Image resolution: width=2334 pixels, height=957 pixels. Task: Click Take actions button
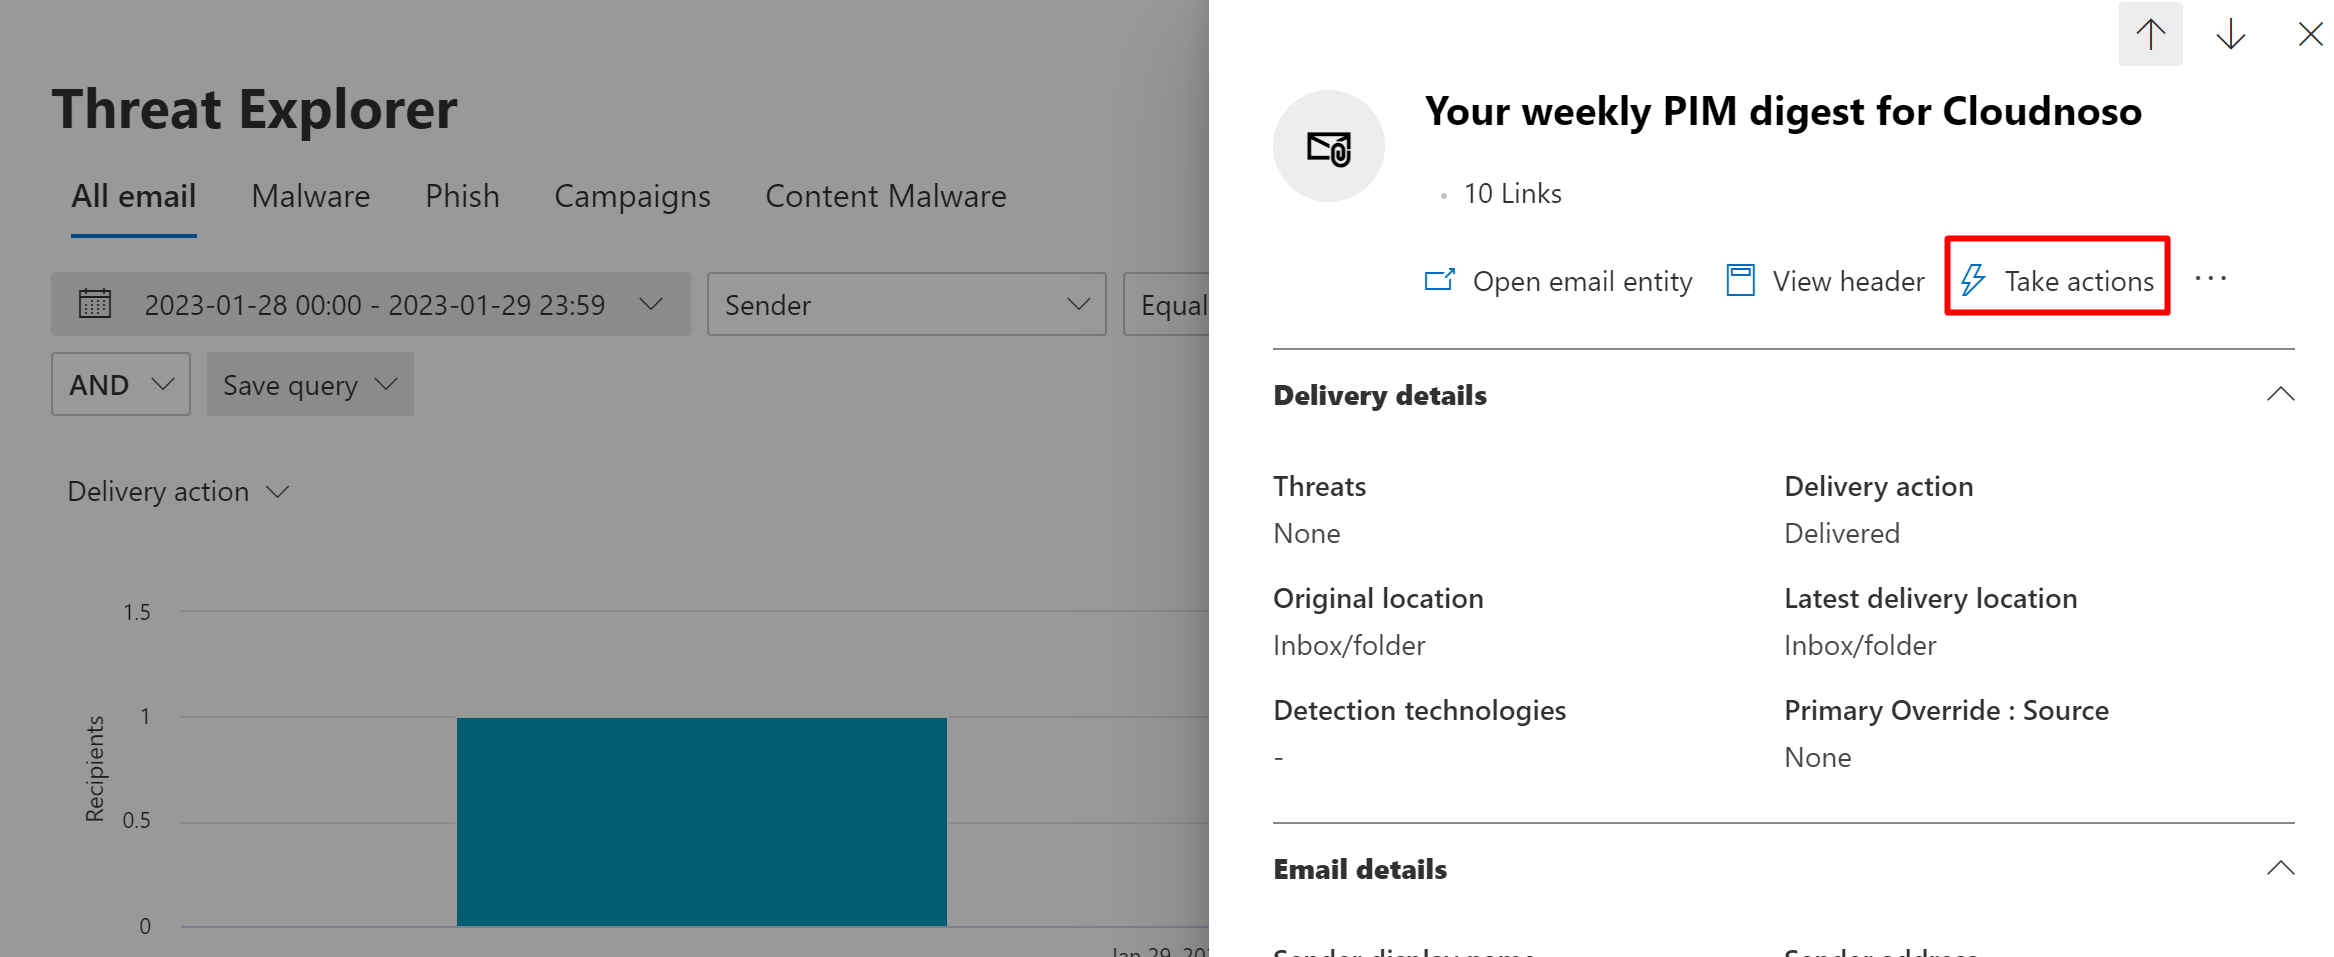(x=2057, y=281)
